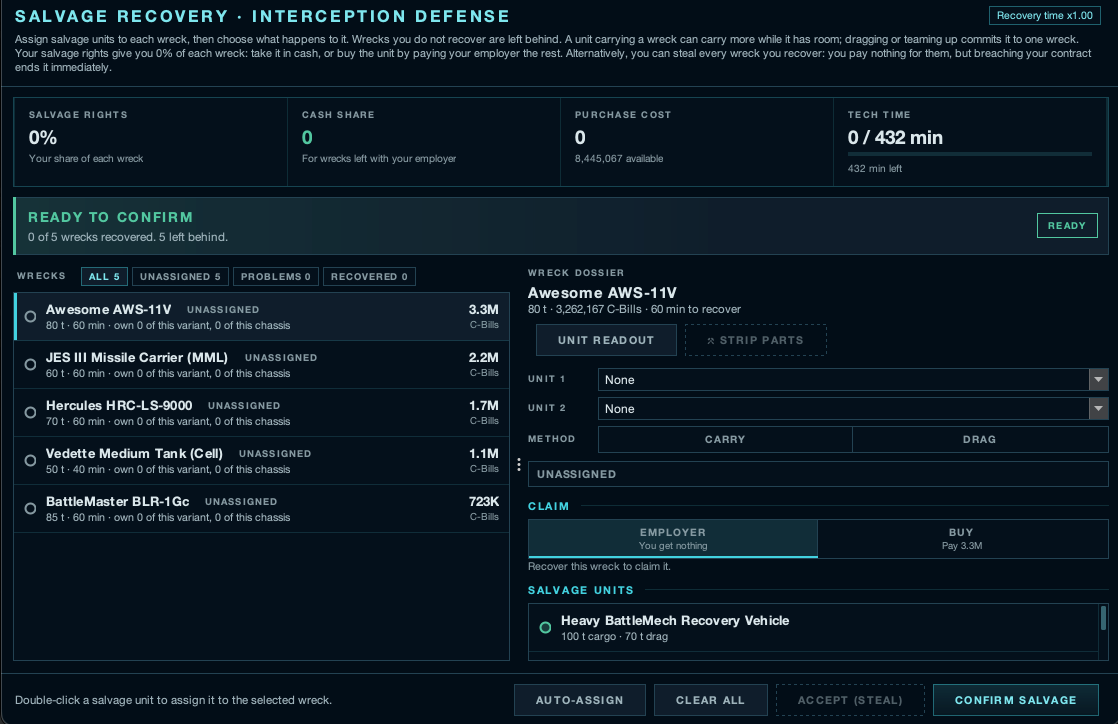Click the Strip Parts button
1118x724 pixels.
(x=756, y=340)
